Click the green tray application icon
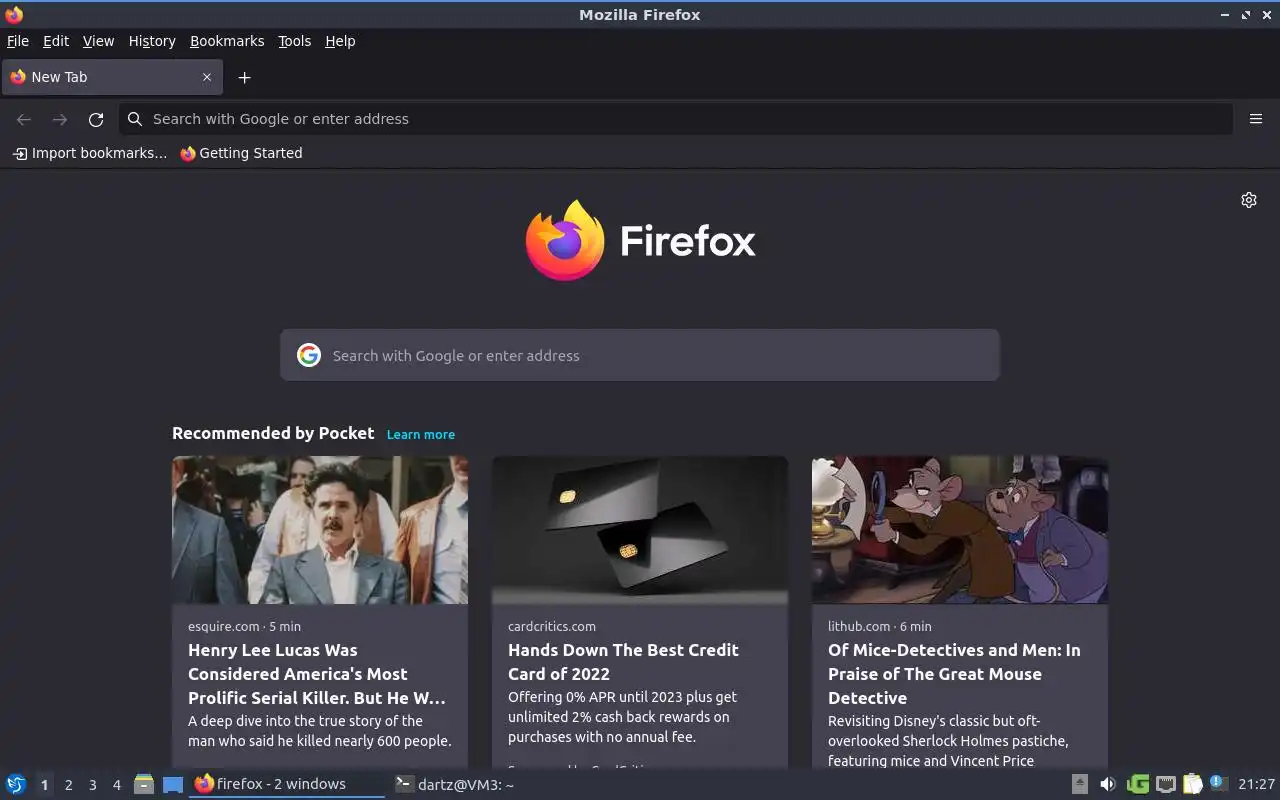 [1137, 784]
